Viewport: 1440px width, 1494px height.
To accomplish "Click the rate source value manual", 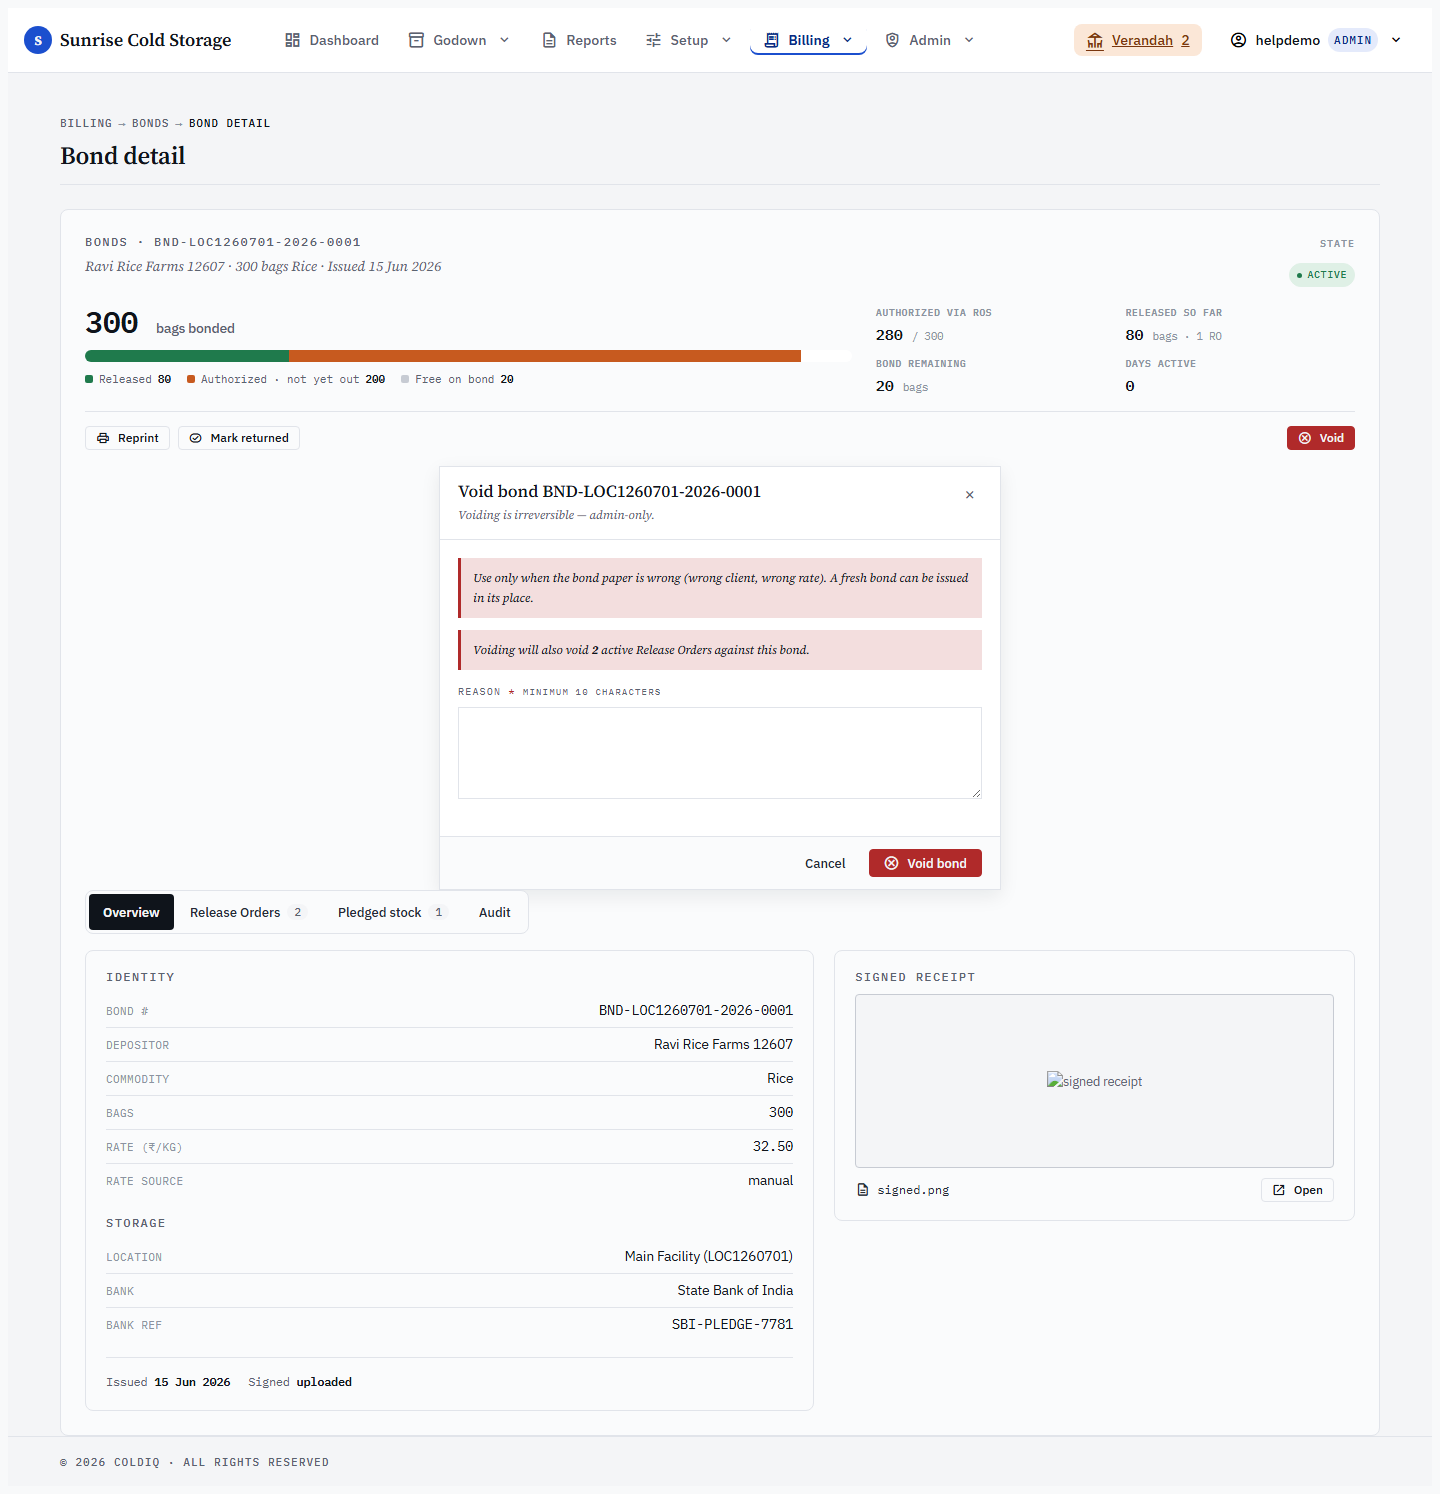I will pyautogui.click(x=770, y=1180).
